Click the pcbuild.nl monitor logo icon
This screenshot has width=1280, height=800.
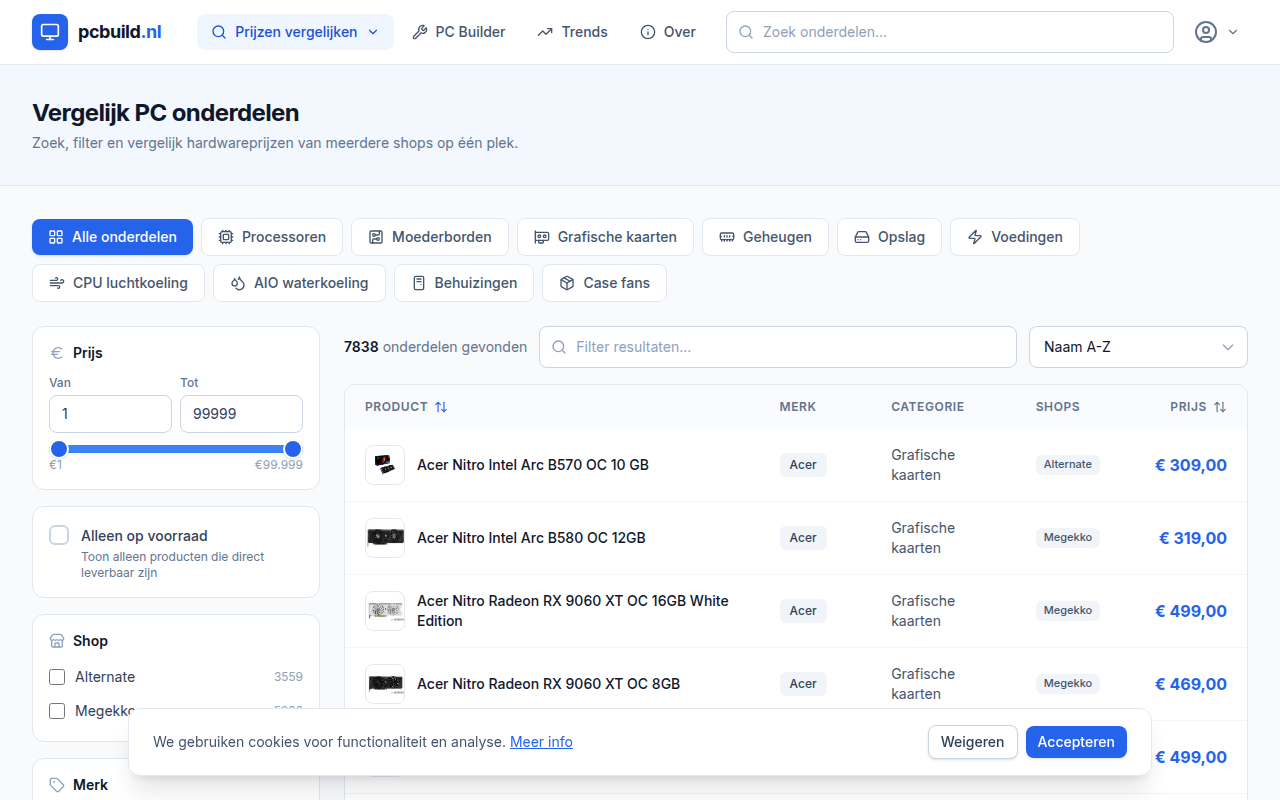tap(50, 32)
